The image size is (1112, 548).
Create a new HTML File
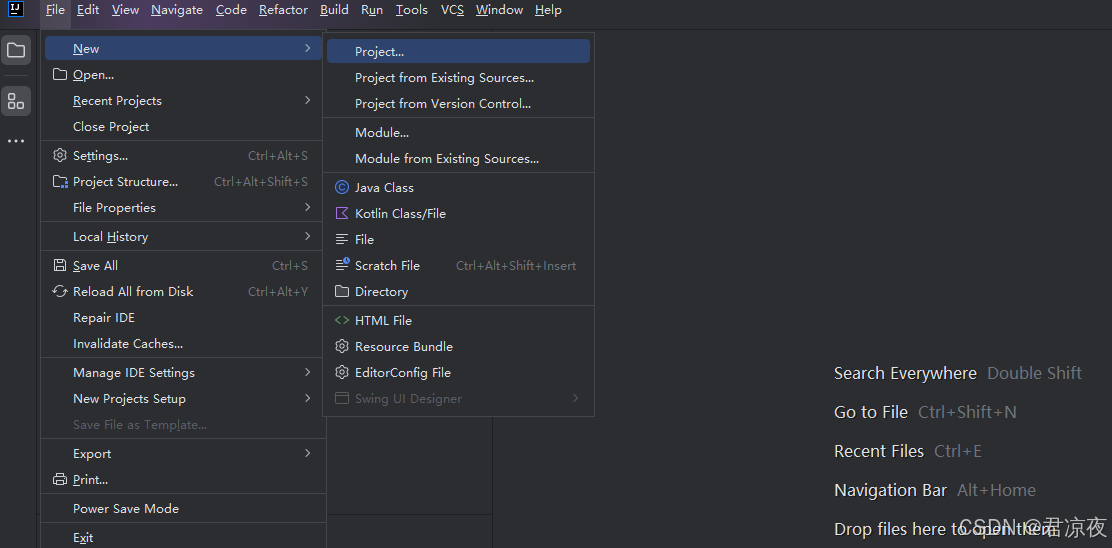(383, 321)
